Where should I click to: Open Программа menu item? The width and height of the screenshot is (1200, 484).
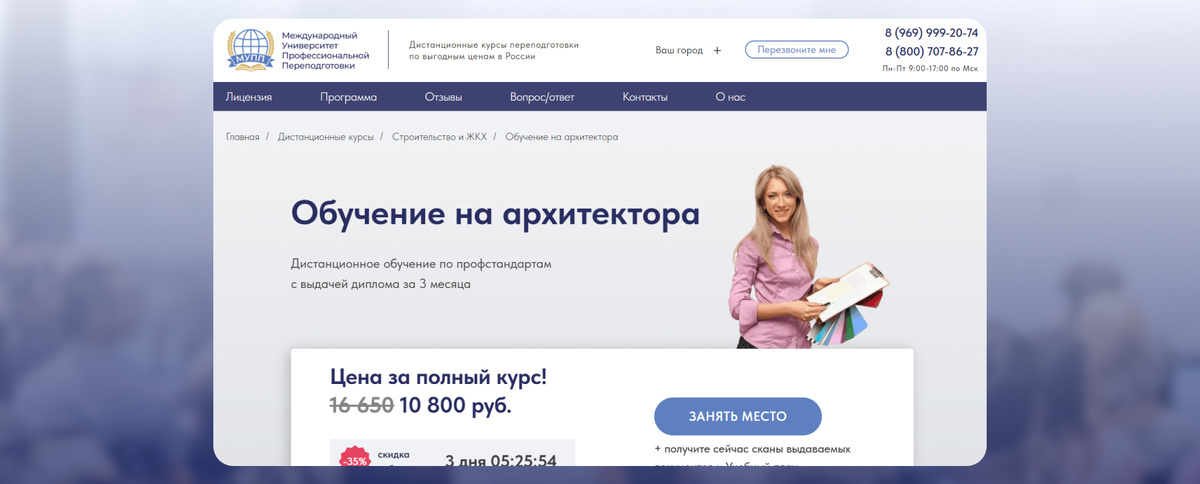[349, 97]
